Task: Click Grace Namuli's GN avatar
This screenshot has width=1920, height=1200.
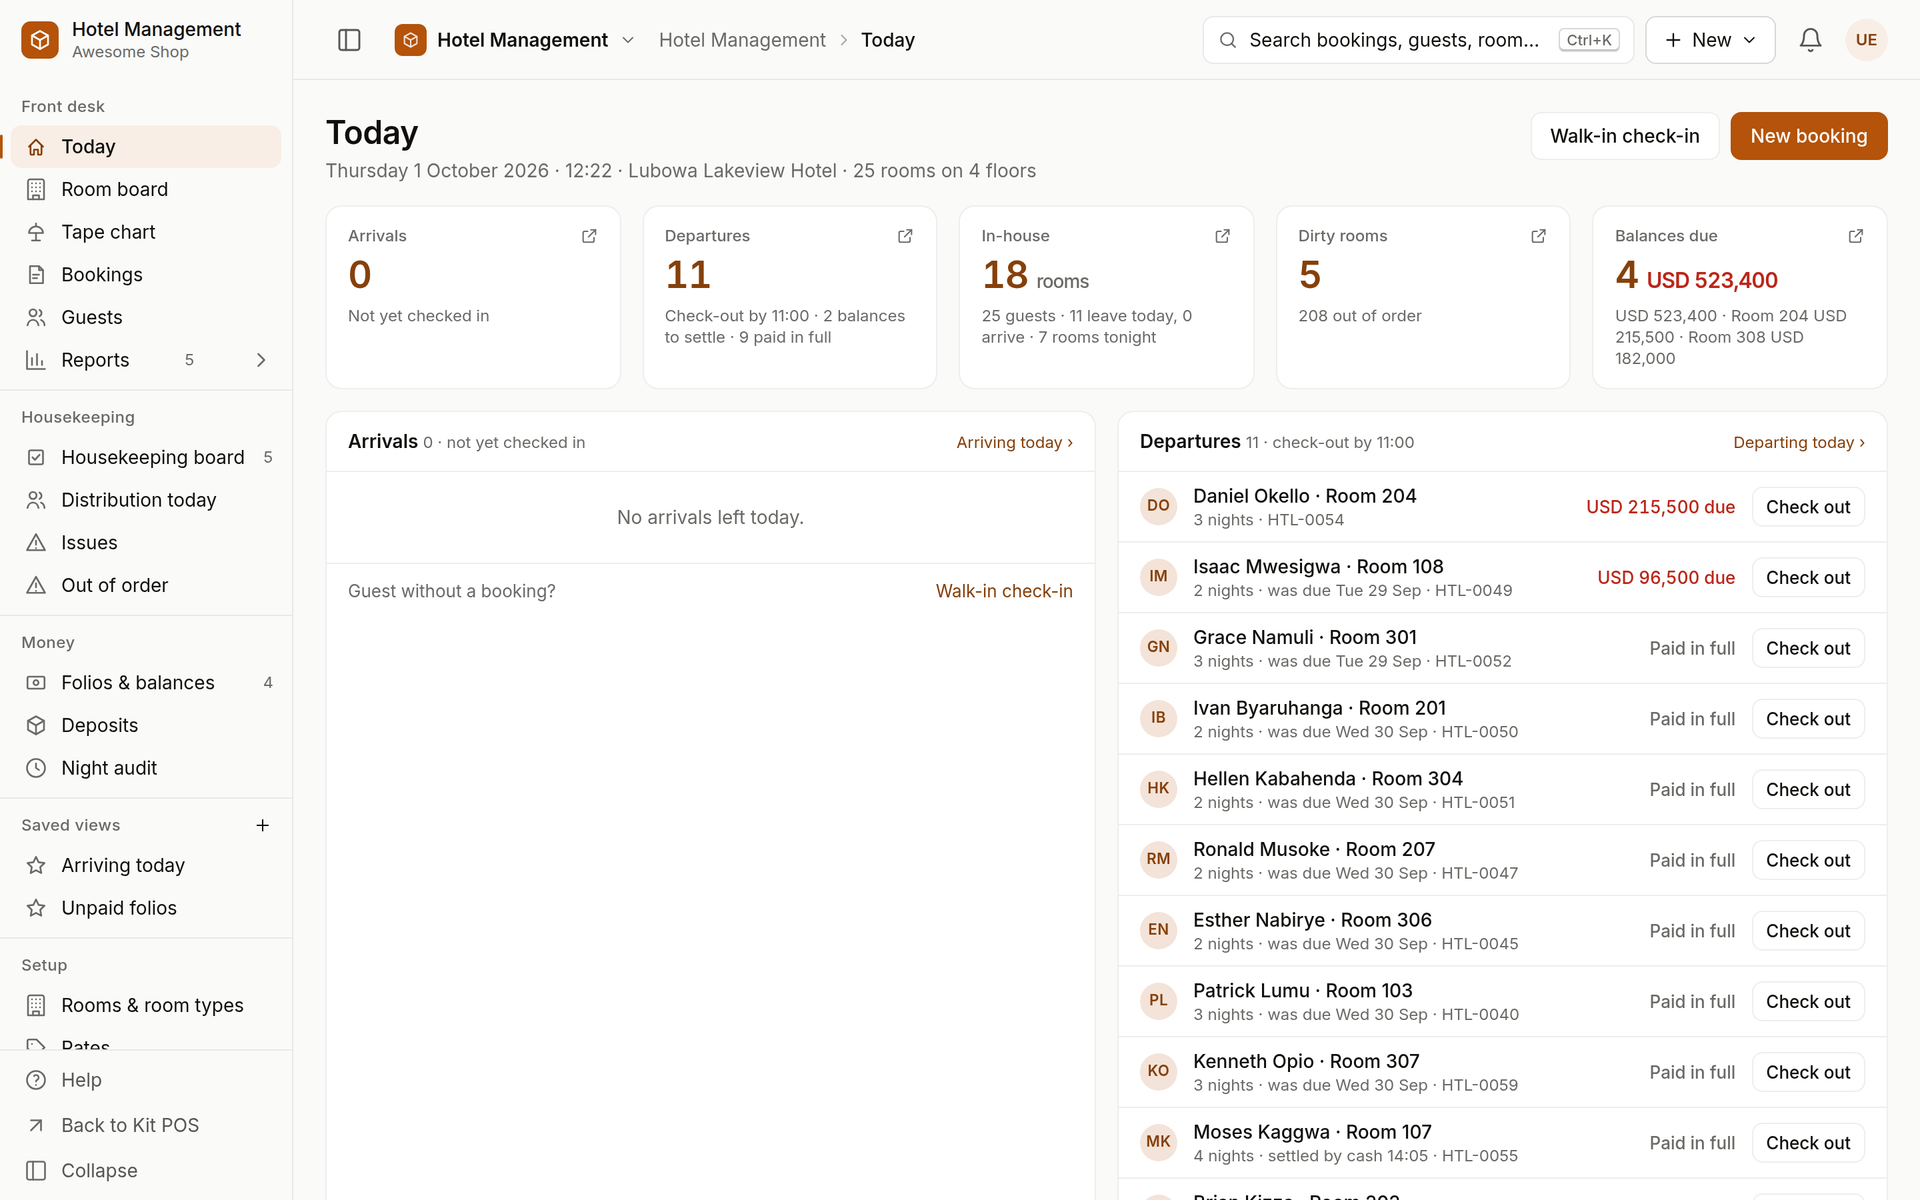Action: pos(1158,648)
